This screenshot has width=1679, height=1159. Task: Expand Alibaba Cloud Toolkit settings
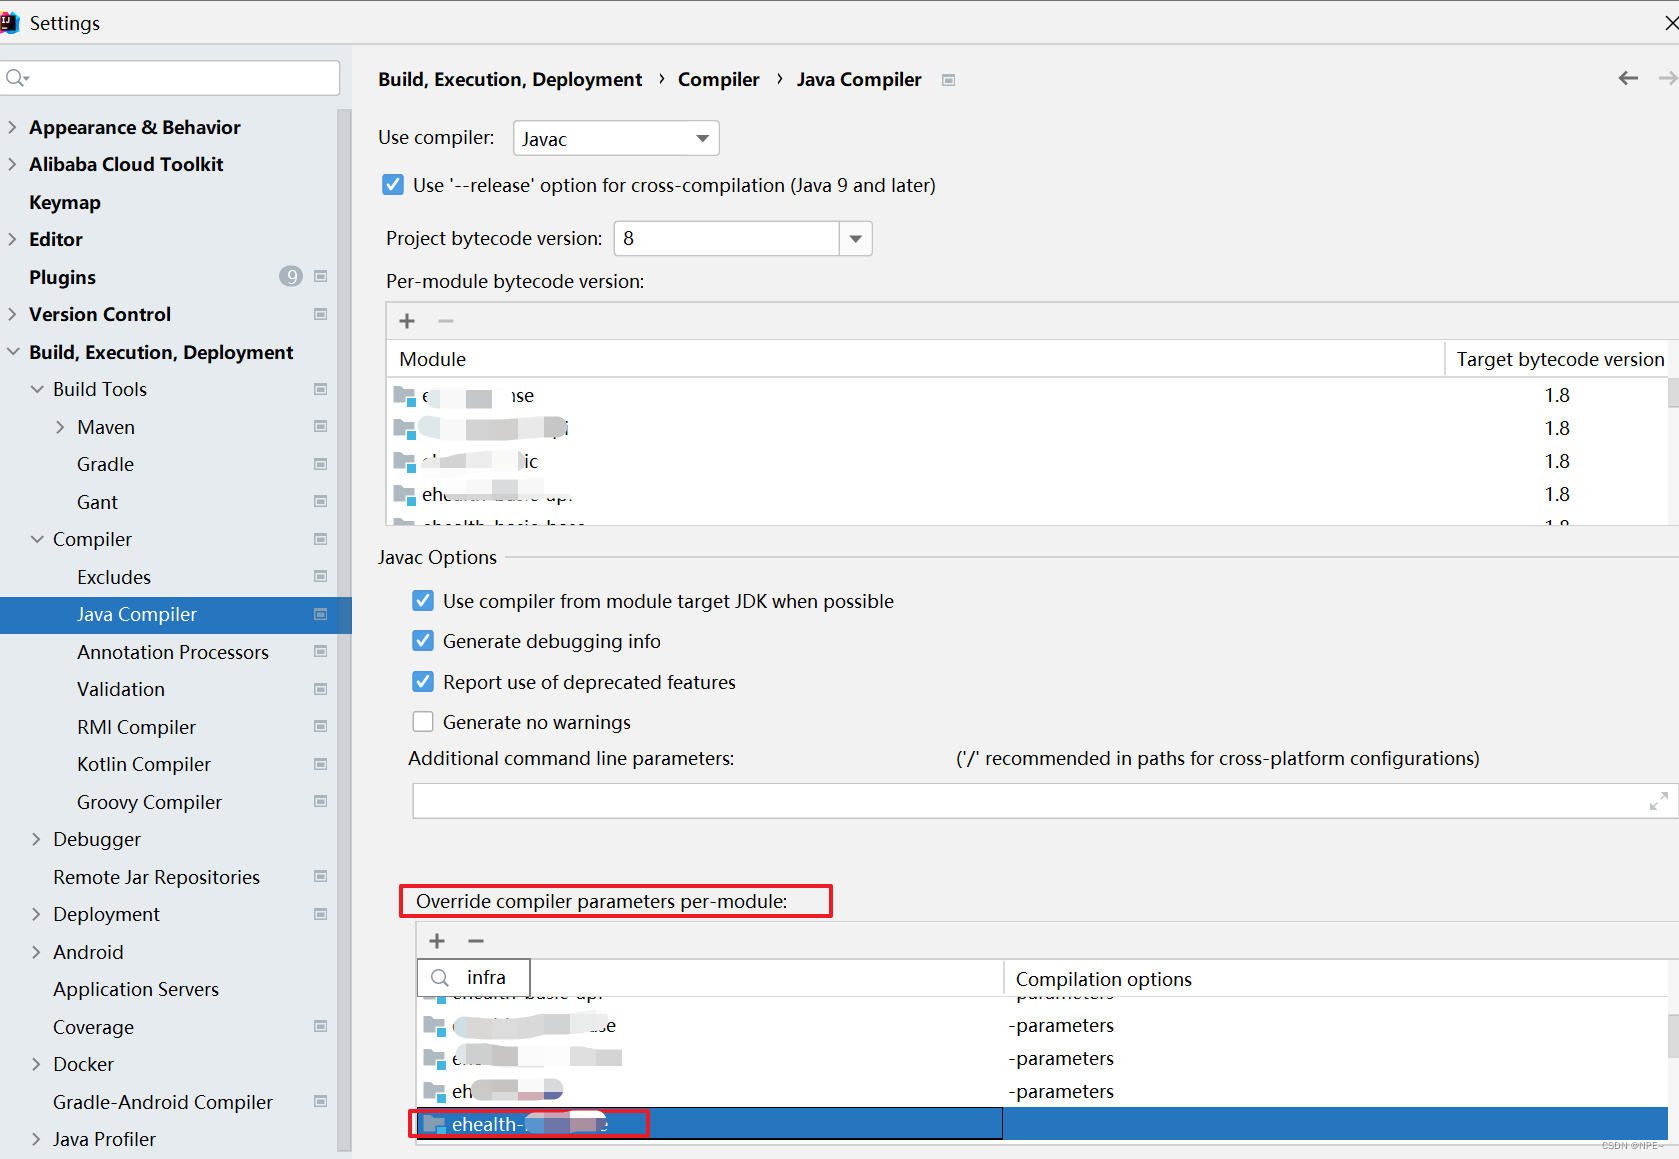pyautogui.click(x=12, y=164)
